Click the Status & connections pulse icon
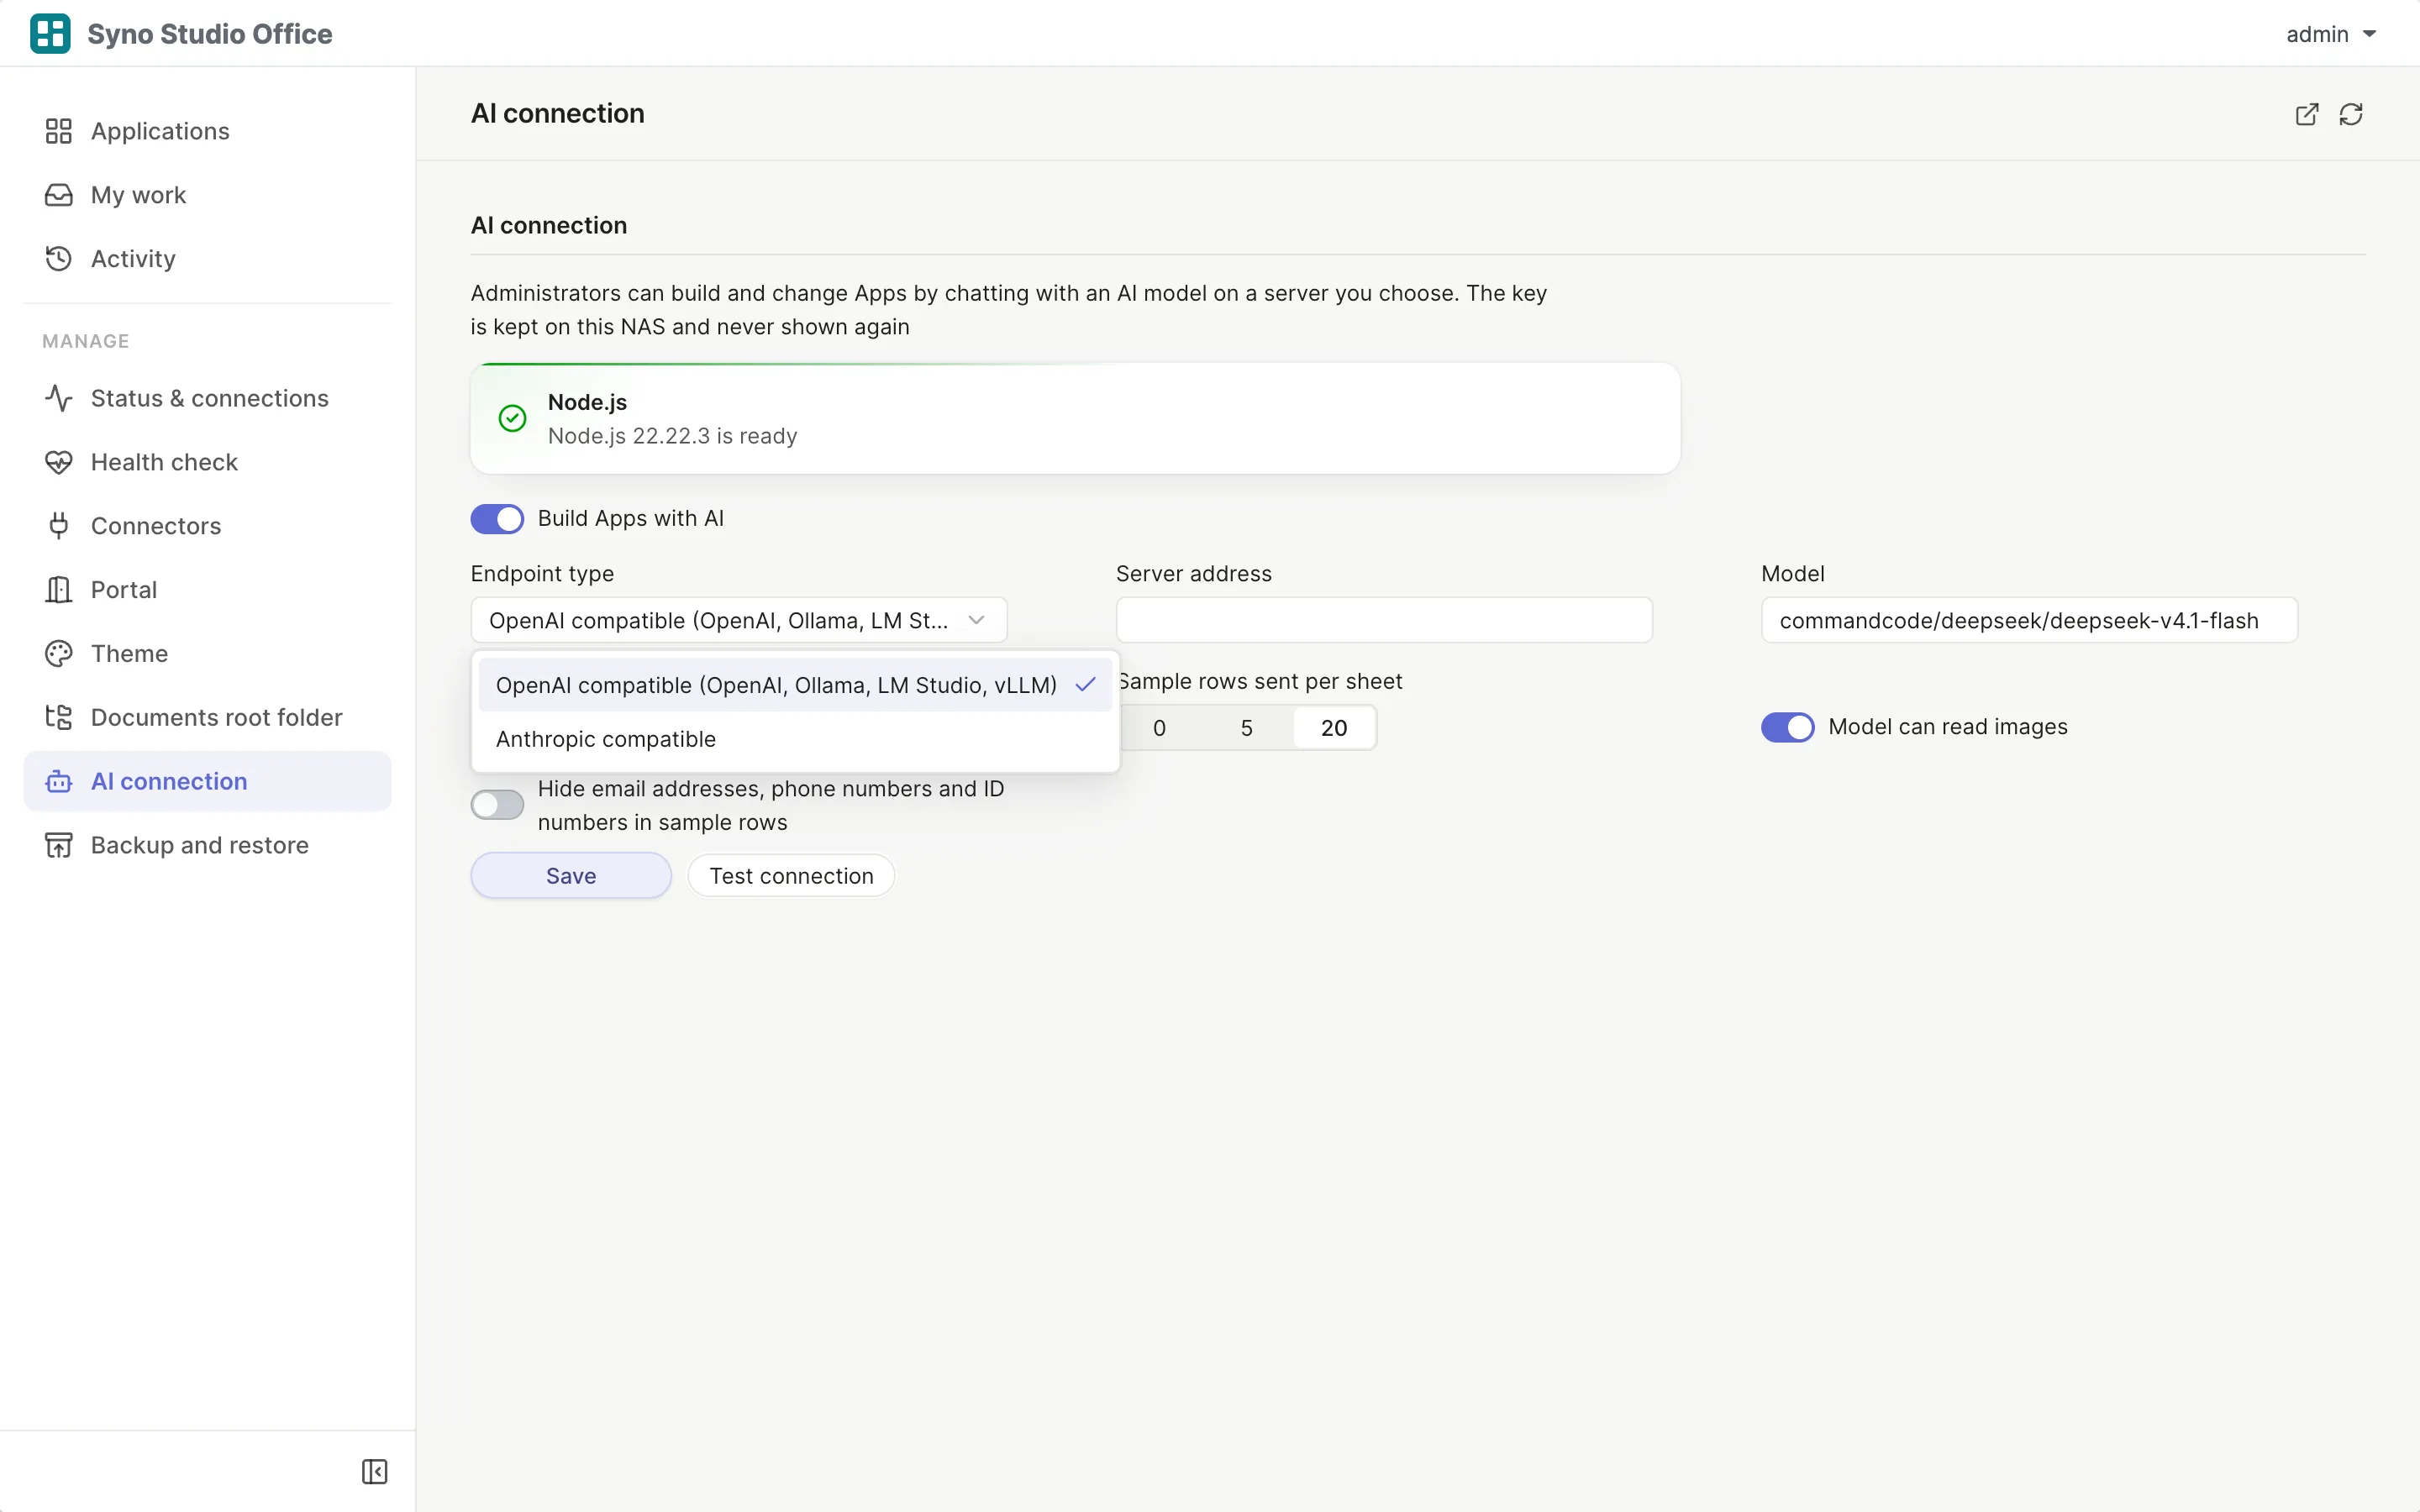 pyautogui.click(x=59, y=398)
